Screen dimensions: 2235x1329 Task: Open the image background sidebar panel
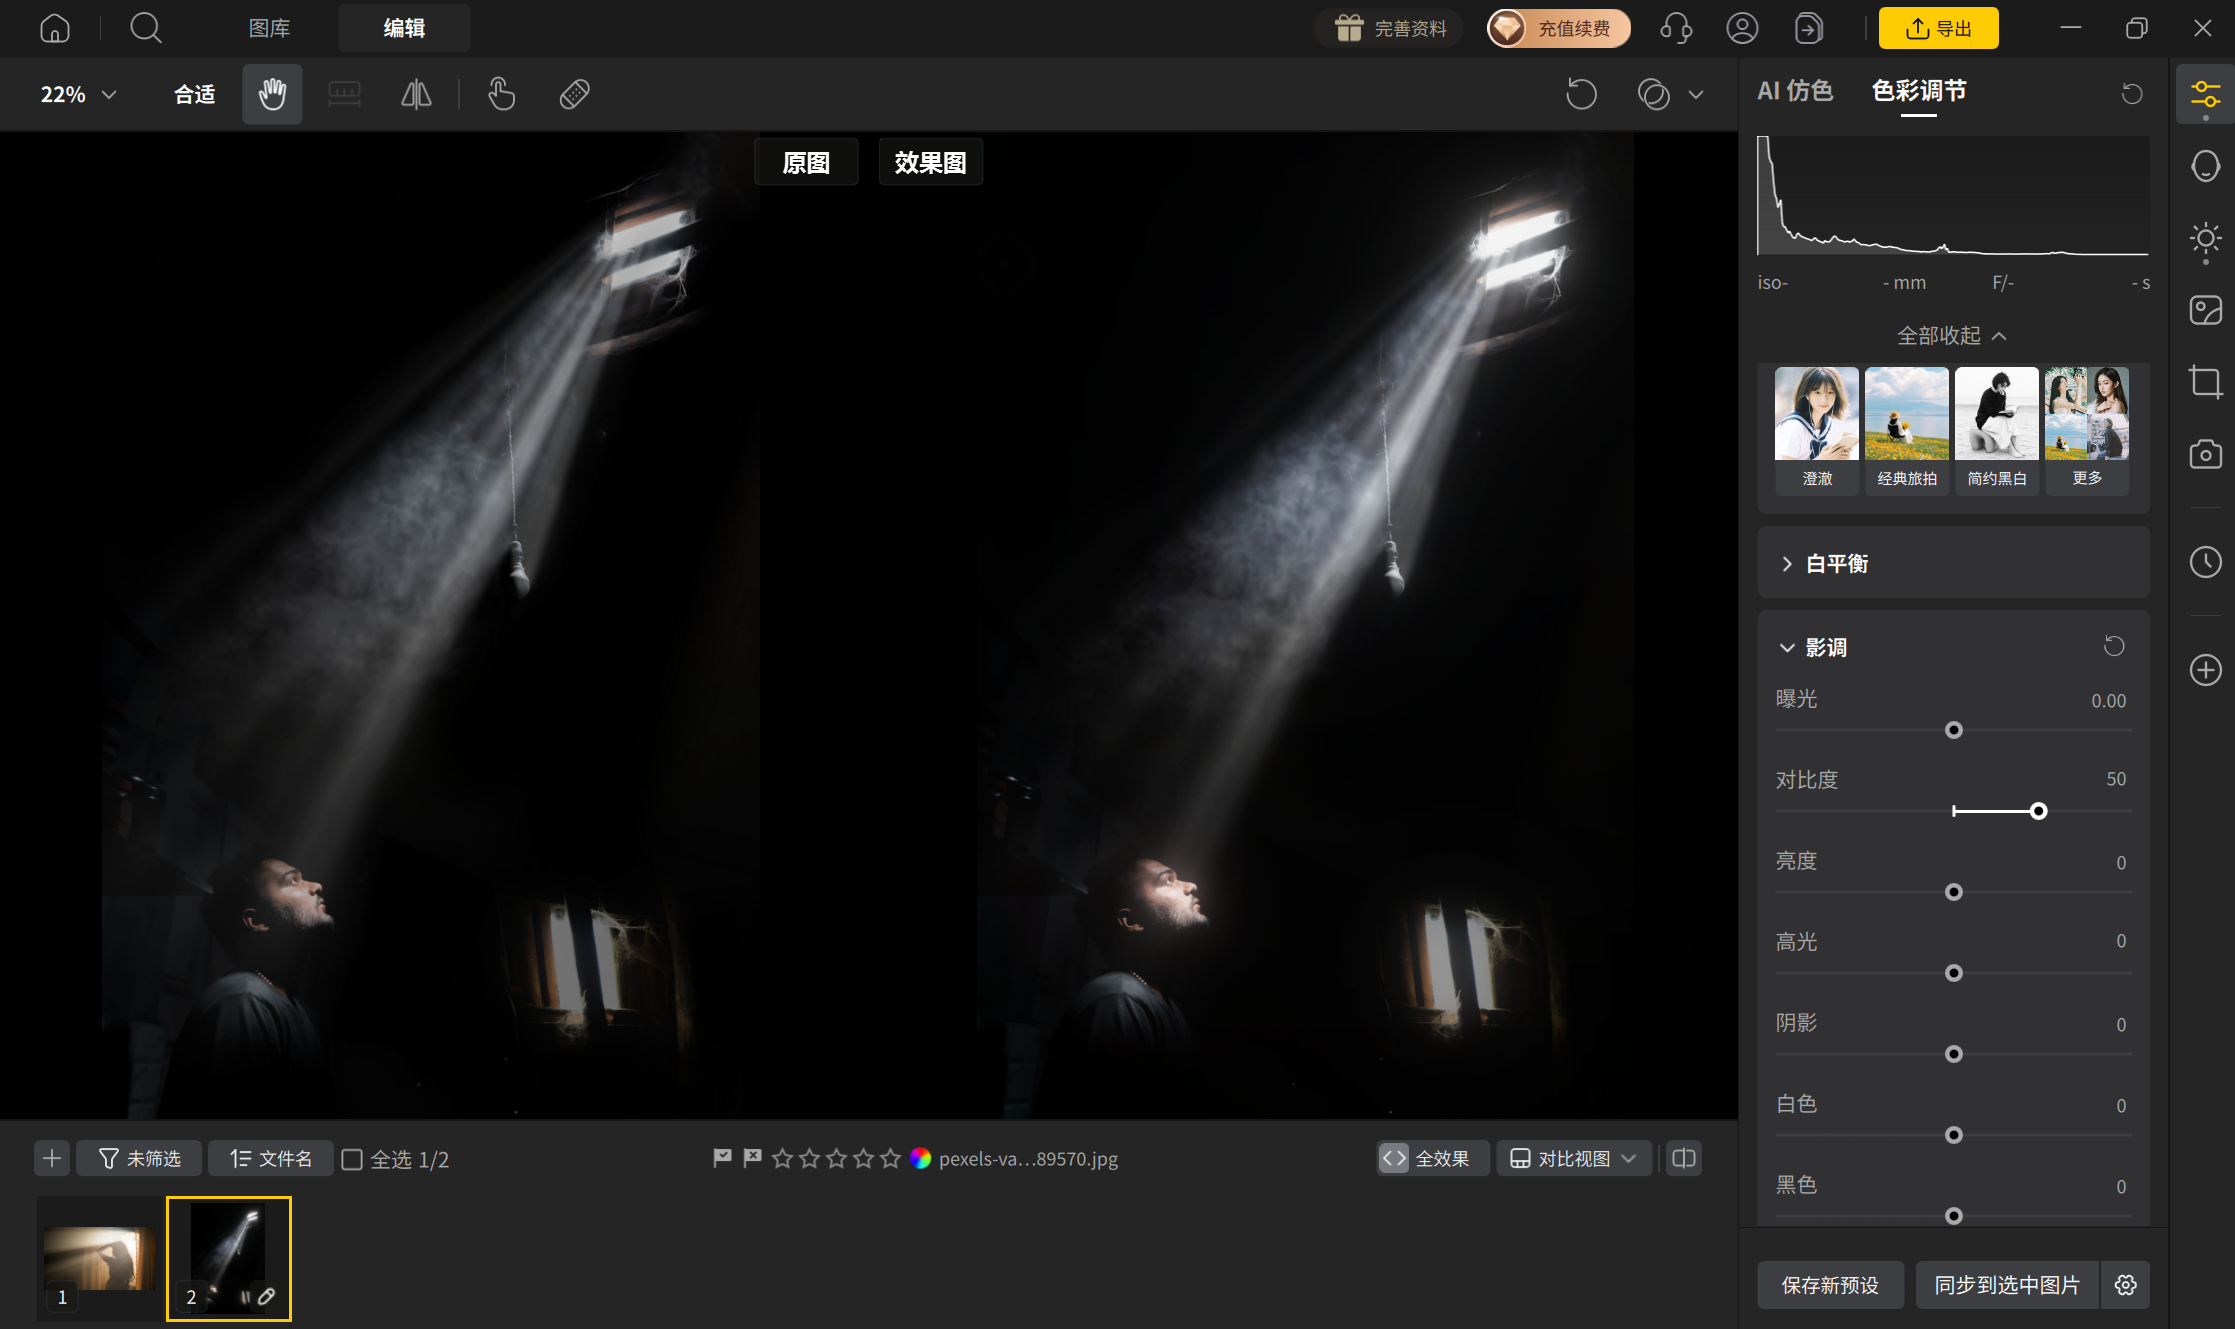tap(2205, 310)
